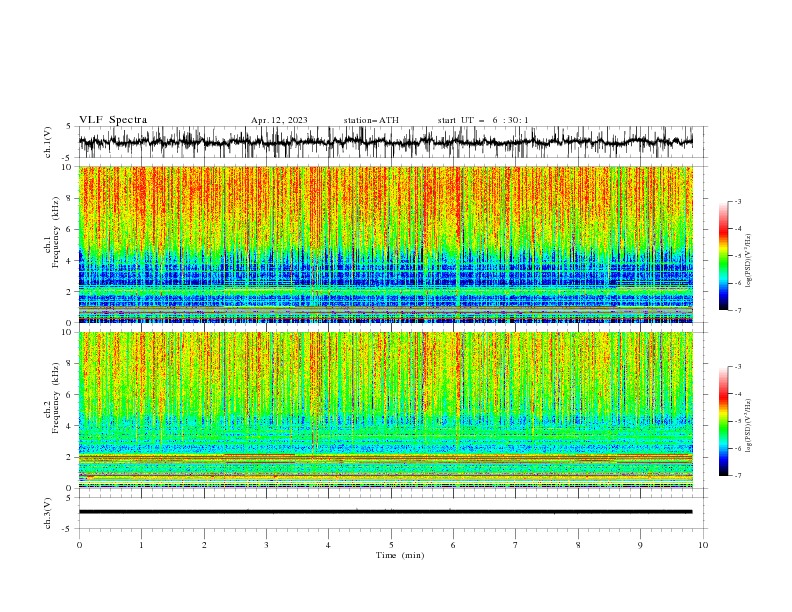Click the 'VLF Spectra' title text

113,120
